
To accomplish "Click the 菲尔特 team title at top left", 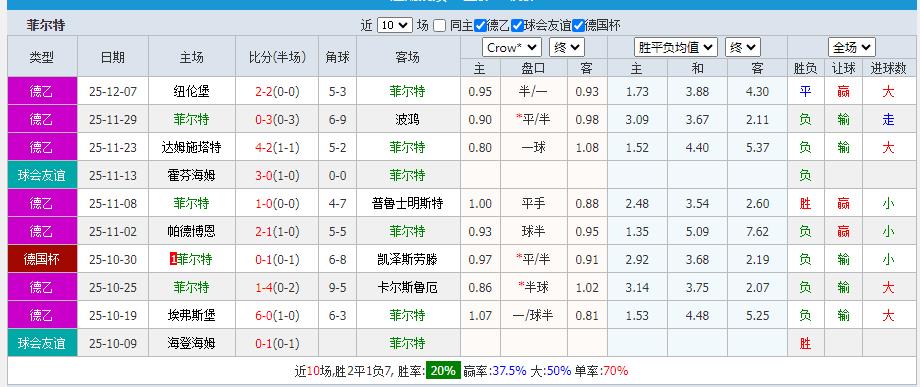I will 46,25.
